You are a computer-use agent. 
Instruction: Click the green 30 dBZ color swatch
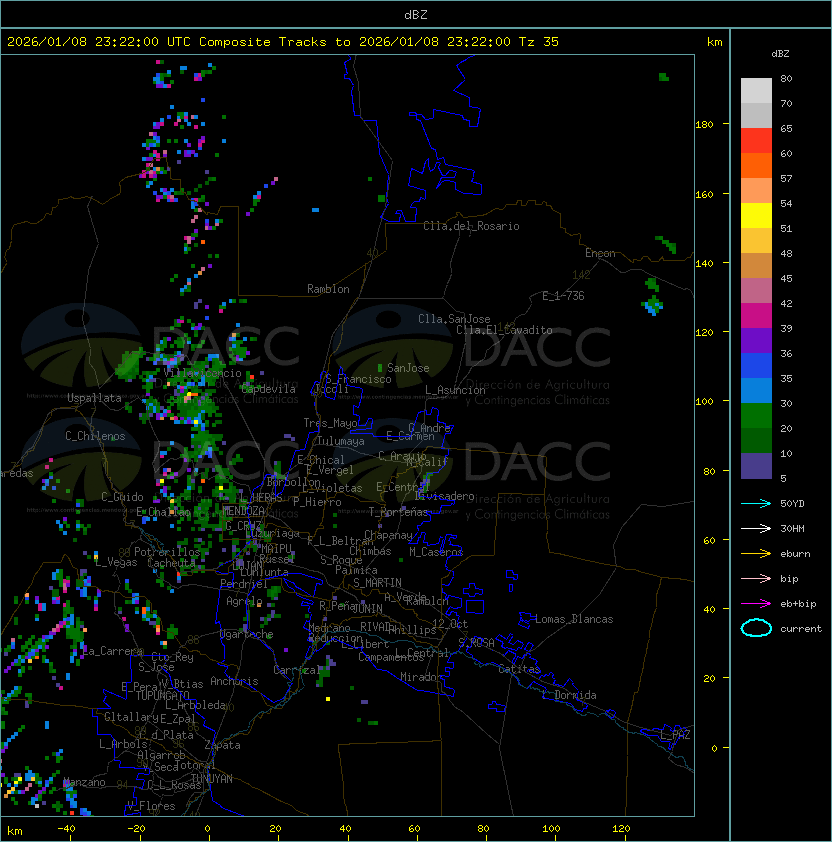click(x=756, y=415)
